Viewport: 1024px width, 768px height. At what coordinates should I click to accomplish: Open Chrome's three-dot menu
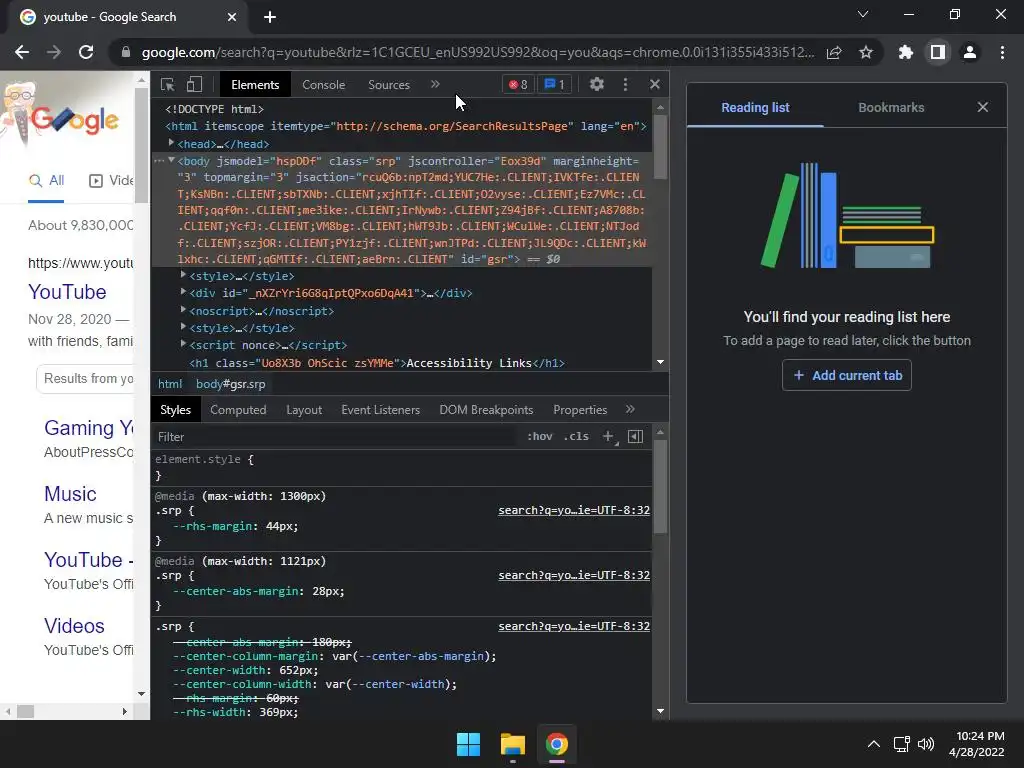click(x=1002, y=52)
